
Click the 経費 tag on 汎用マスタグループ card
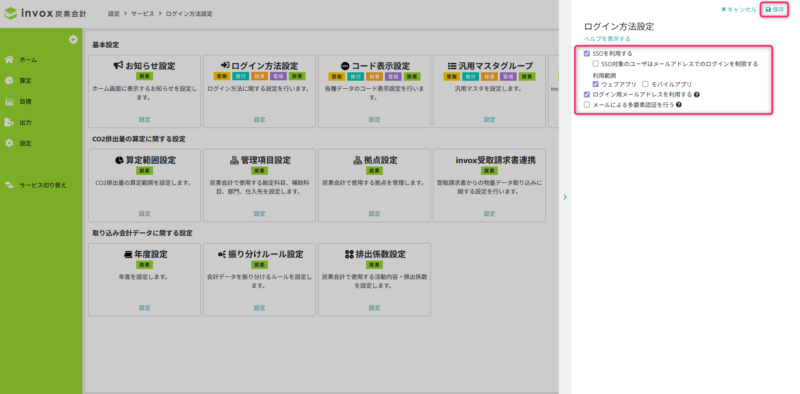coord(489,77)
